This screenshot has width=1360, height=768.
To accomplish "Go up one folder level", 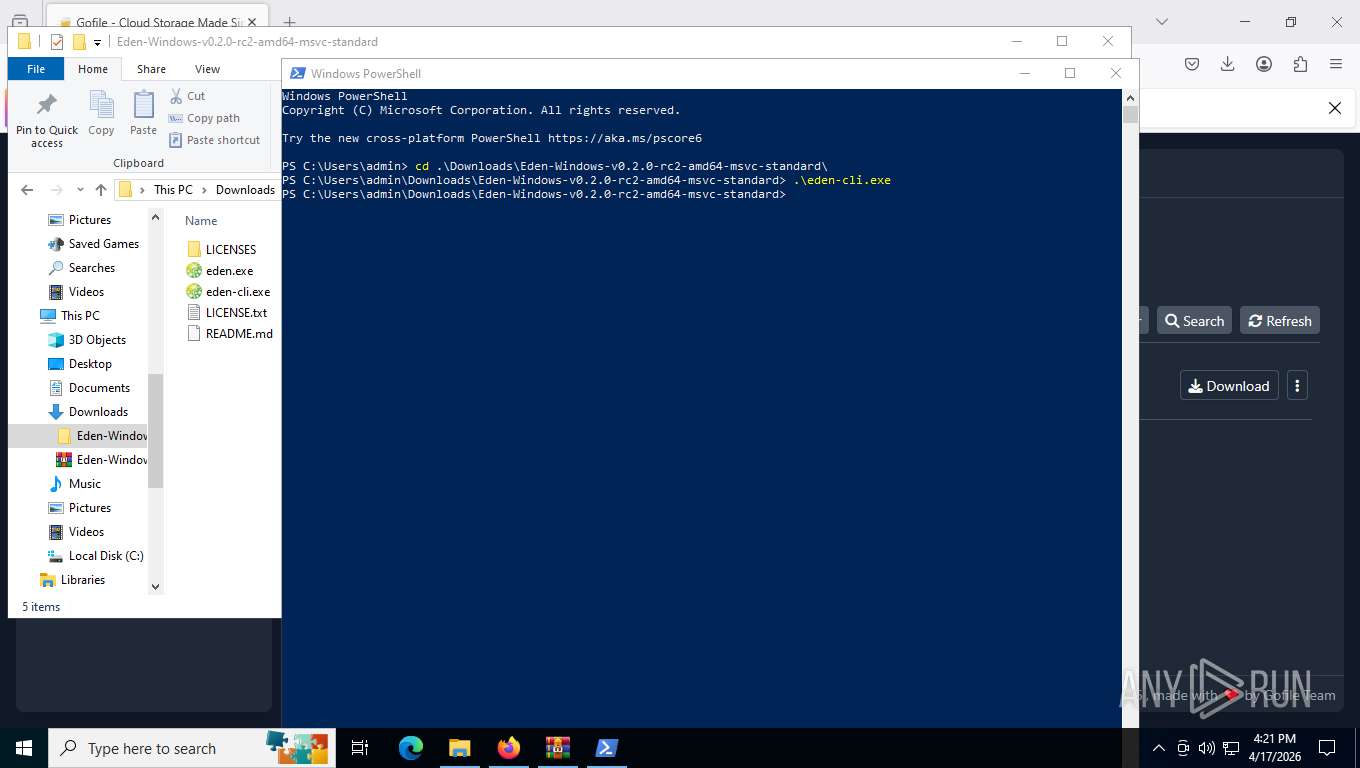I will (100, 190).
